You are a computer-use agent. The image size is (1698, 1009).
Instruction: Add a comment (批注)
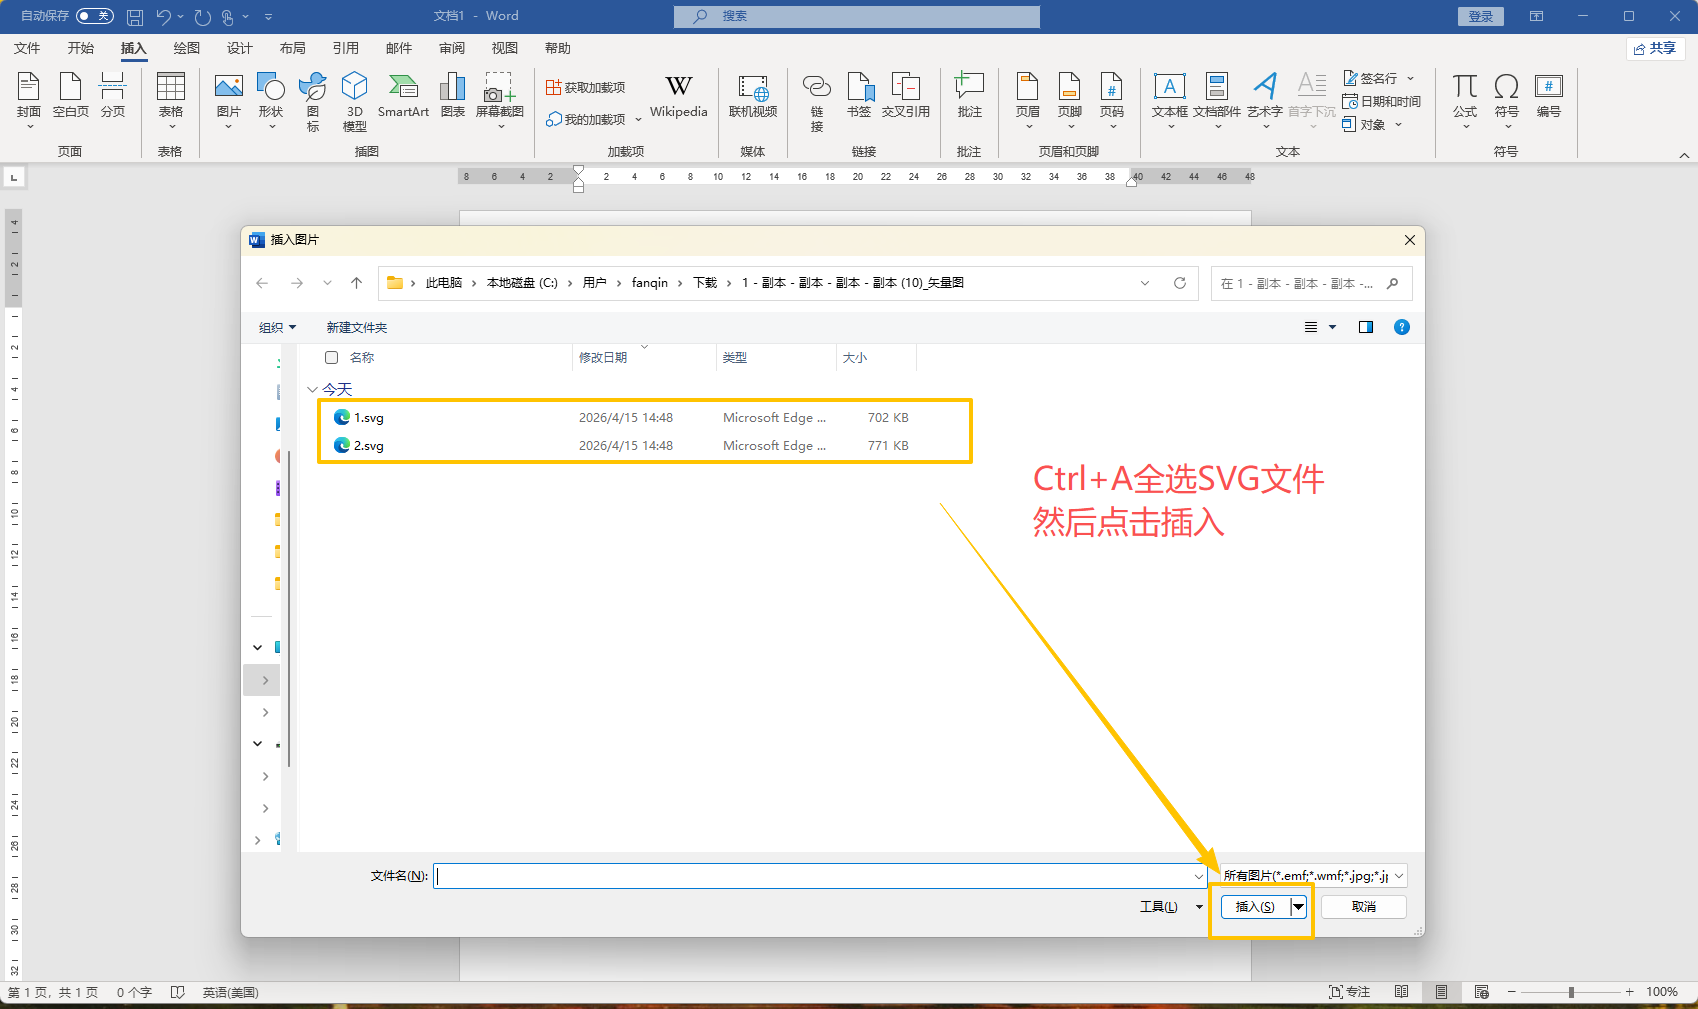pyautogui.click(x=970, y=96)
